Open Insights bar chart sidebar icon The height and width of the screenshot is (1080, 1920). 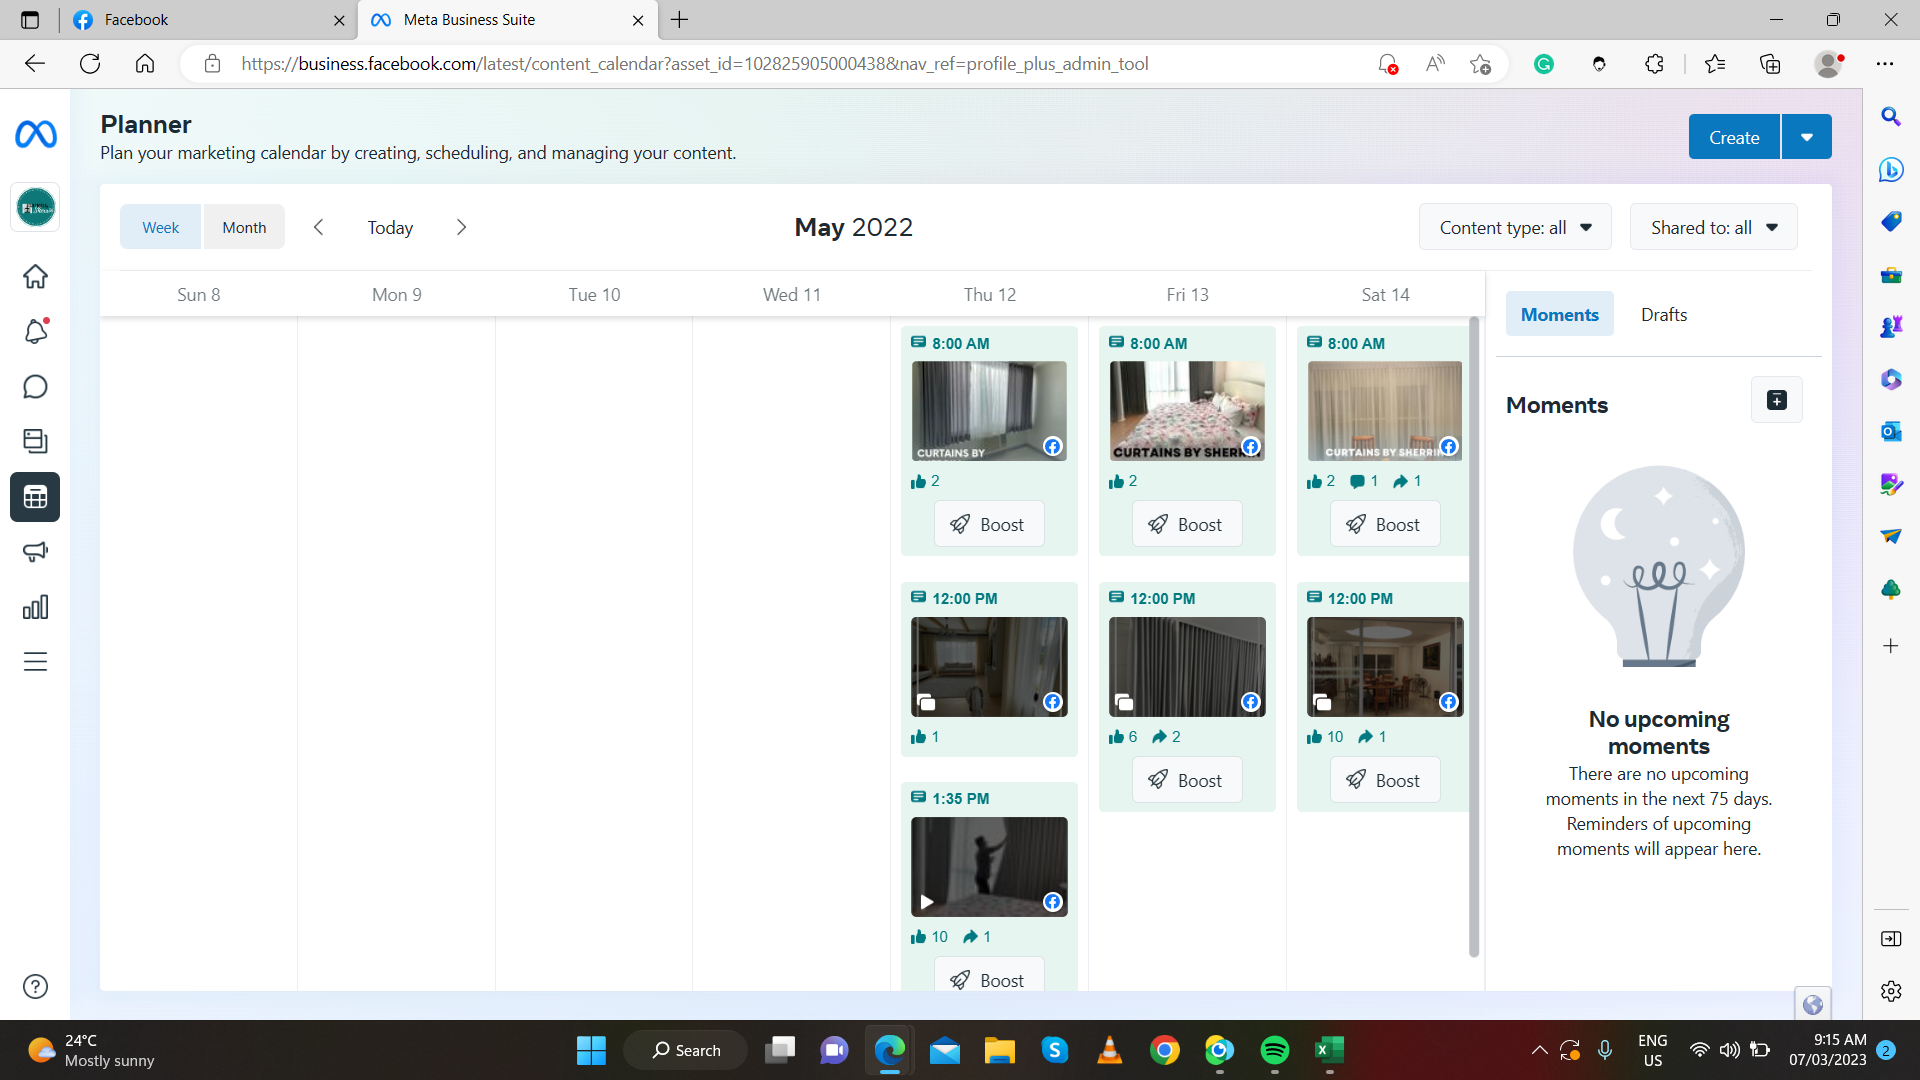pyautogui.click(x=36, y=607)
